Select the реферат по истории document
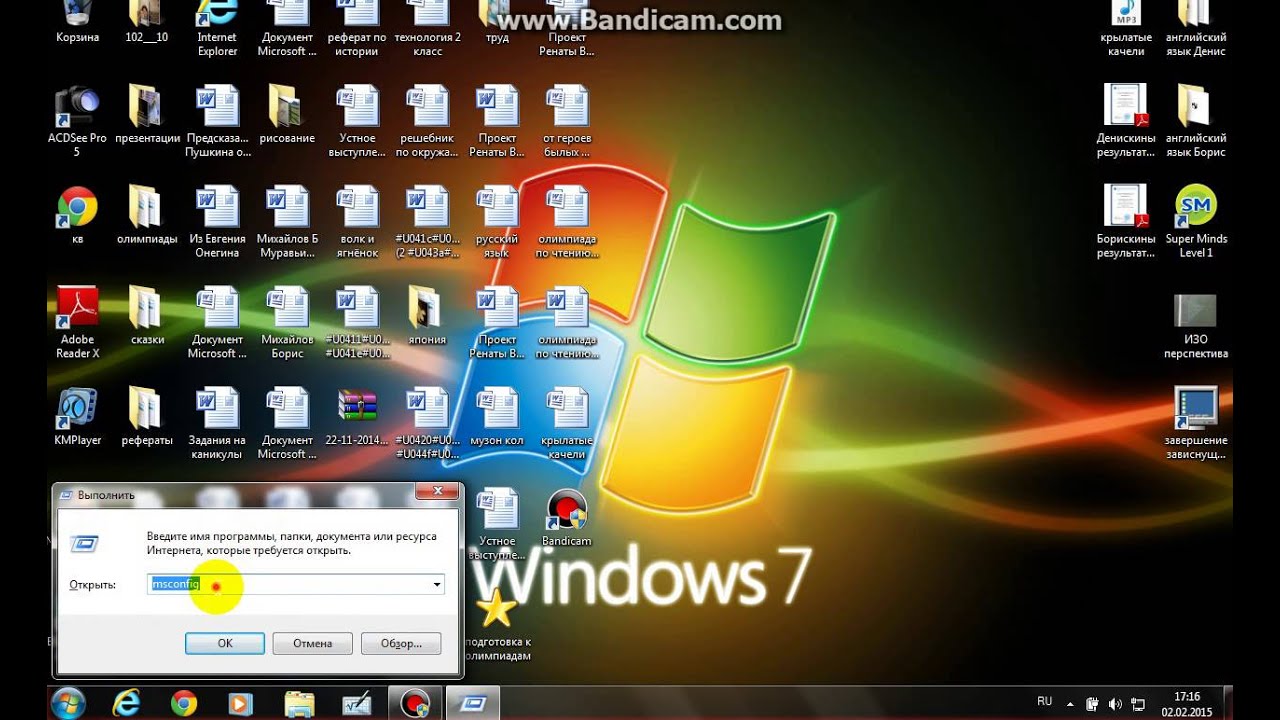This screenshot has width=1280, height=720. tap(357, 28)
